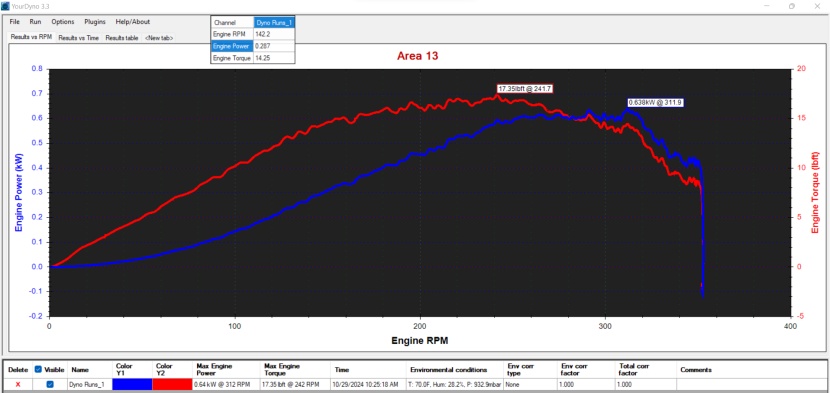The width and height of the screenshot is (830, 393).
Task: Delete Dyno Runs_1 using red X
Action: click(x=18, y=385)
